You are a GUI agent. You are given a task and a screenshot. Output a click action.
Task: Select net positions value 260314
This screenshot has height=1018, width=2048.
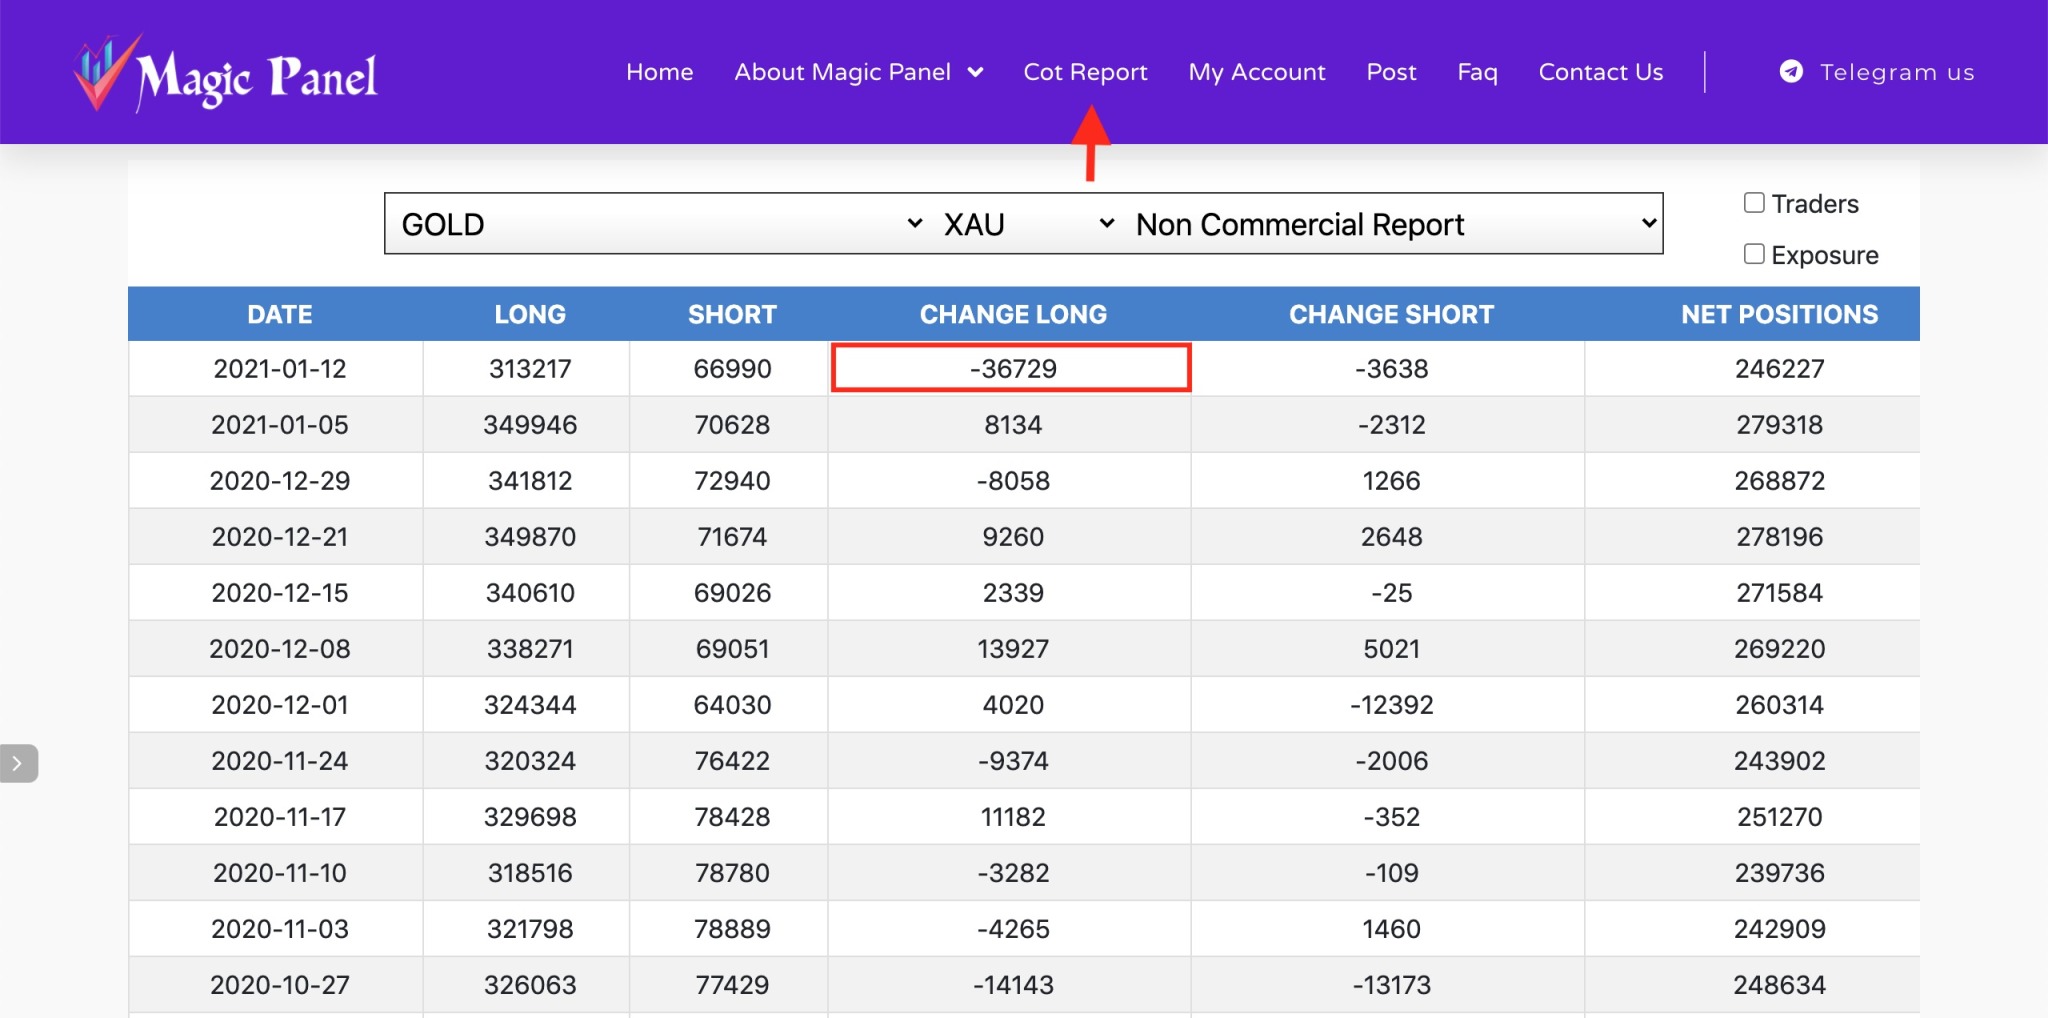pos(1779,705)
